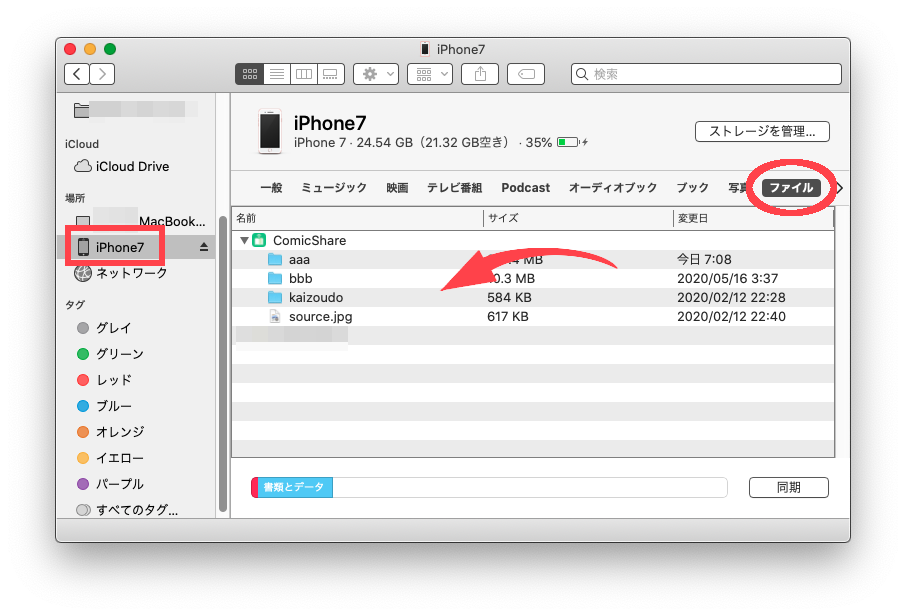This screenshot has height=616, width=906.
Task: Focus the 検索 search field
Action: pyautogui.click(x=706, y=74)
